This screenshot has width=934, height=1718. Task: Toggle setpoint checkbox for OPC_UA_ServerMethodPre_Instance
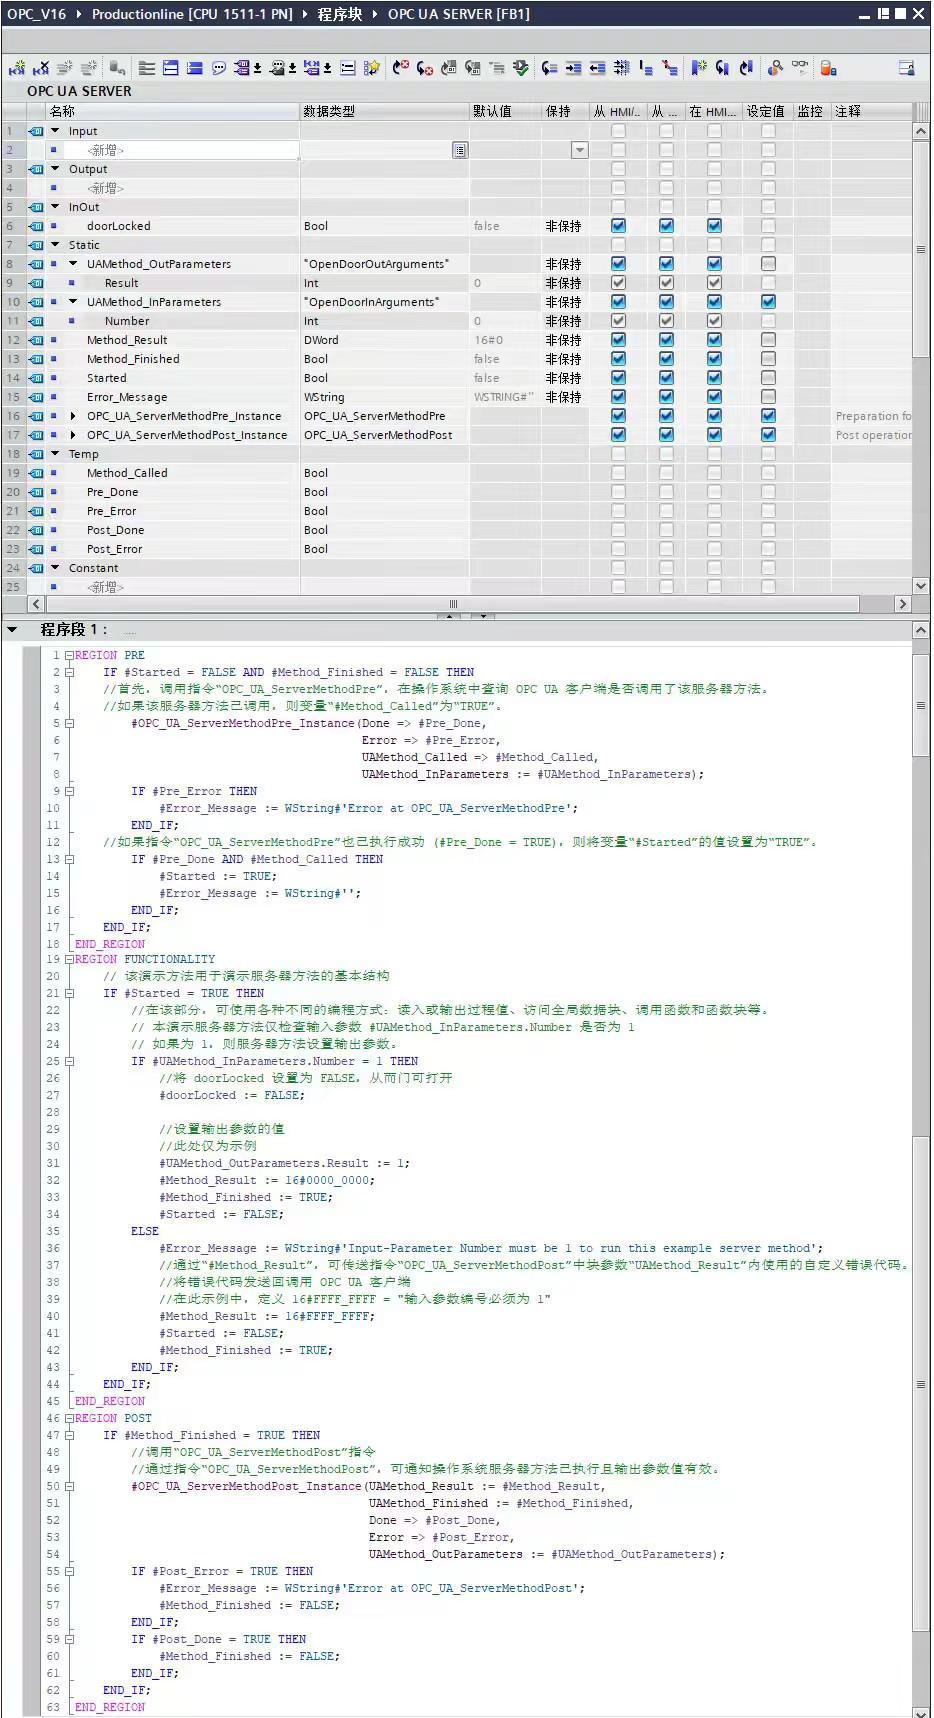point(768,416)
